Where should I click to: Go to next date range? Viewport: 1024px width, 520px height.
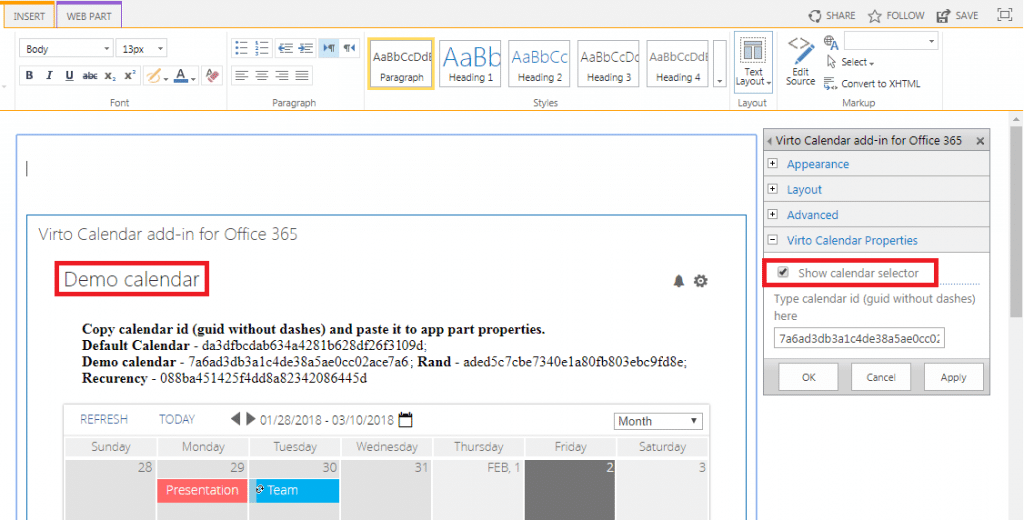[x=251, y=419]
